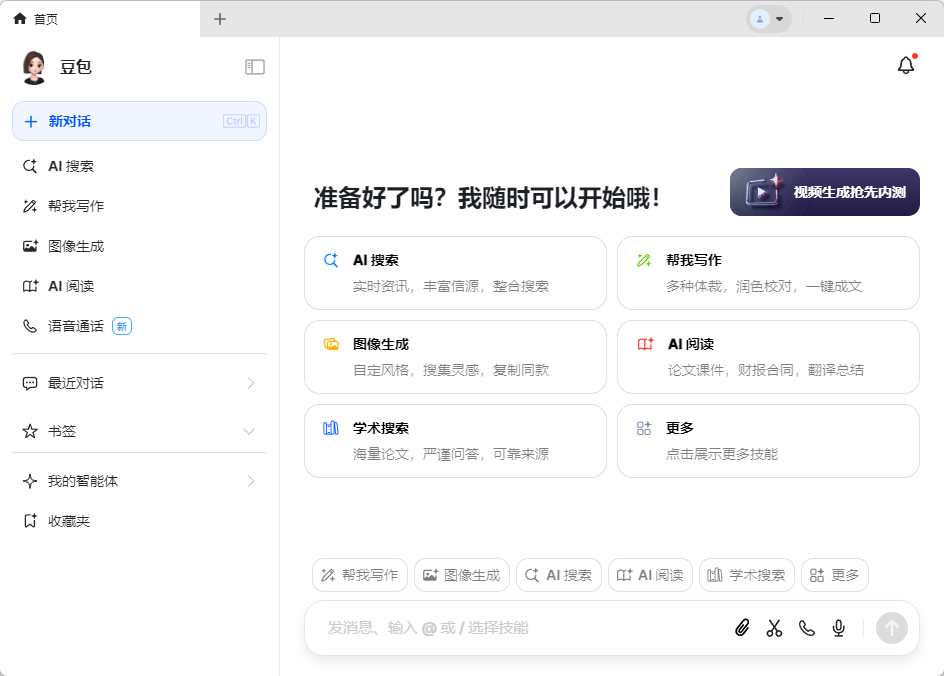The image size is (944, 676).
Task: Start a new chat with 新对话 button
Action: (140, 121)
